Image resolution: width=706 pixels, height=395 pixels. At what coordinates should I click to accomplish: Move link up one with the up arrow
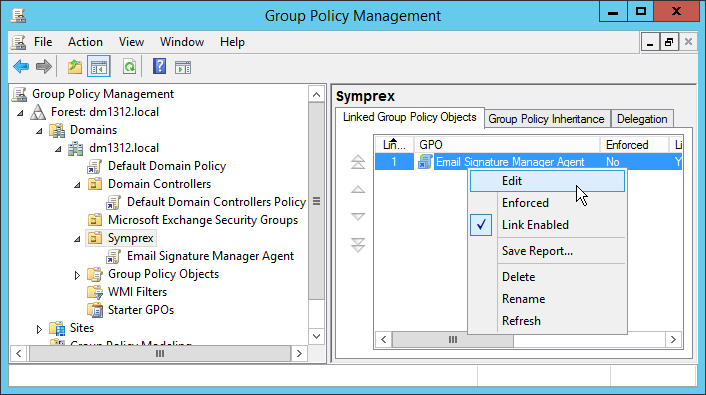(358, 190)
